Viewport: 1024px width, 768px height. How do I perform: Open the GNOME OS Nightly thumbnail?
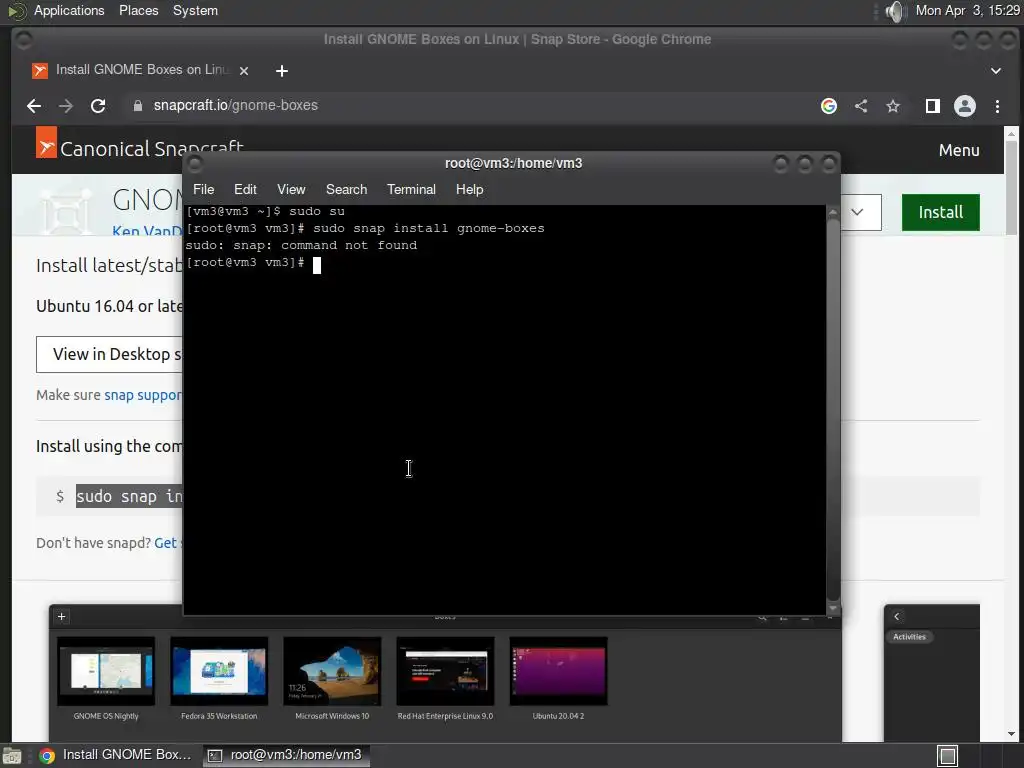point(106,671)
